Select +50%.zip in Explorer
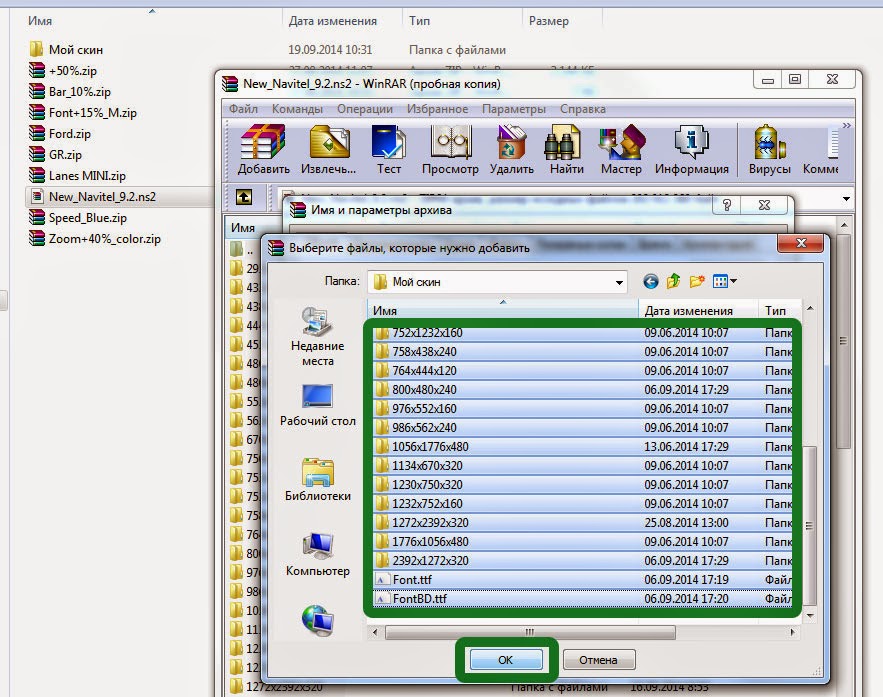Image resolution: width=883 pixels, height=697 pixels. [x=63, y=71]
